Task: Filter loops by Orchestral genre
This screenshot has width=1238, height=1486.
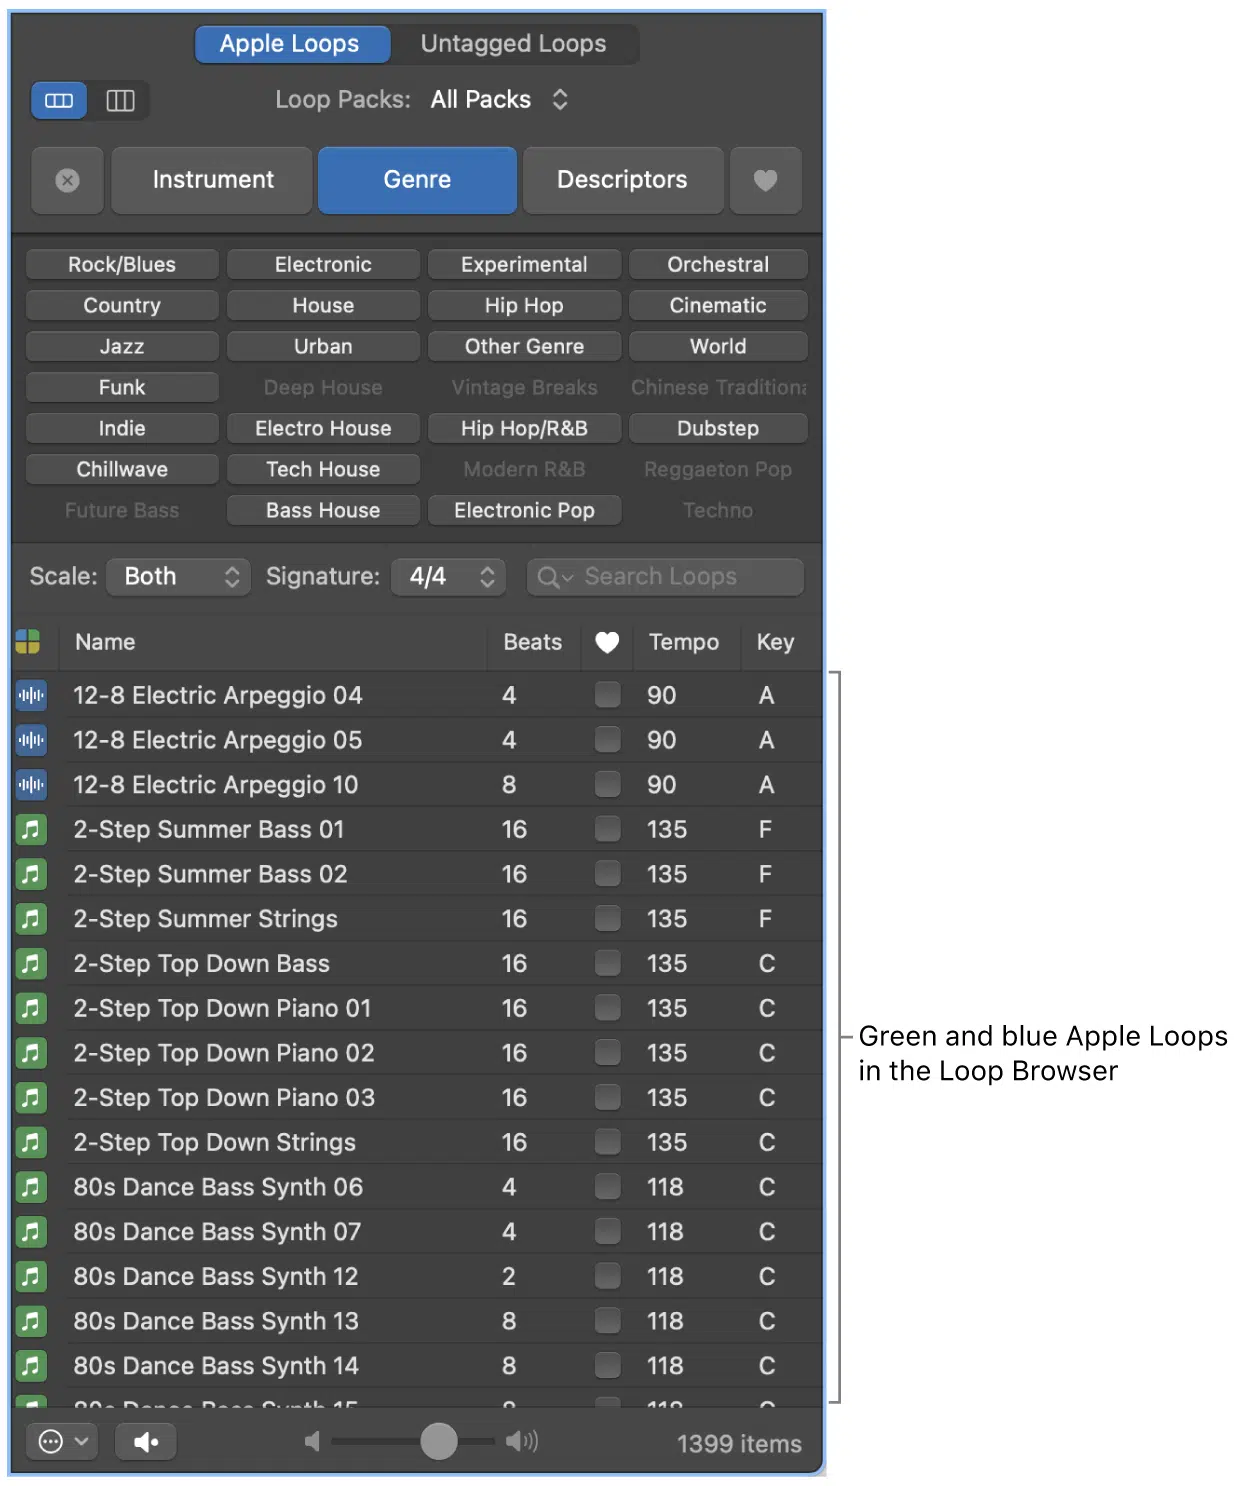Action: (x=718, y=265)
